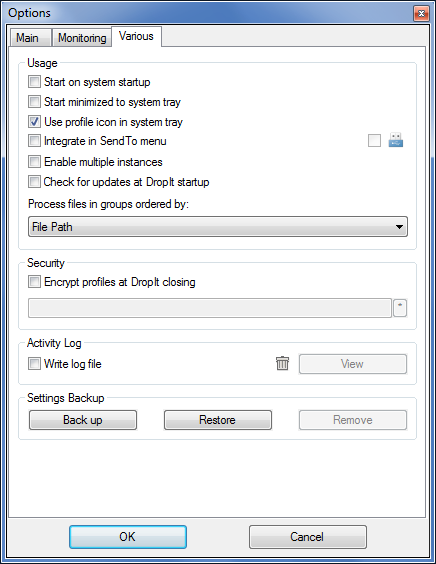
Task: Click the USB portable mode icon
Action: [395, 140]
